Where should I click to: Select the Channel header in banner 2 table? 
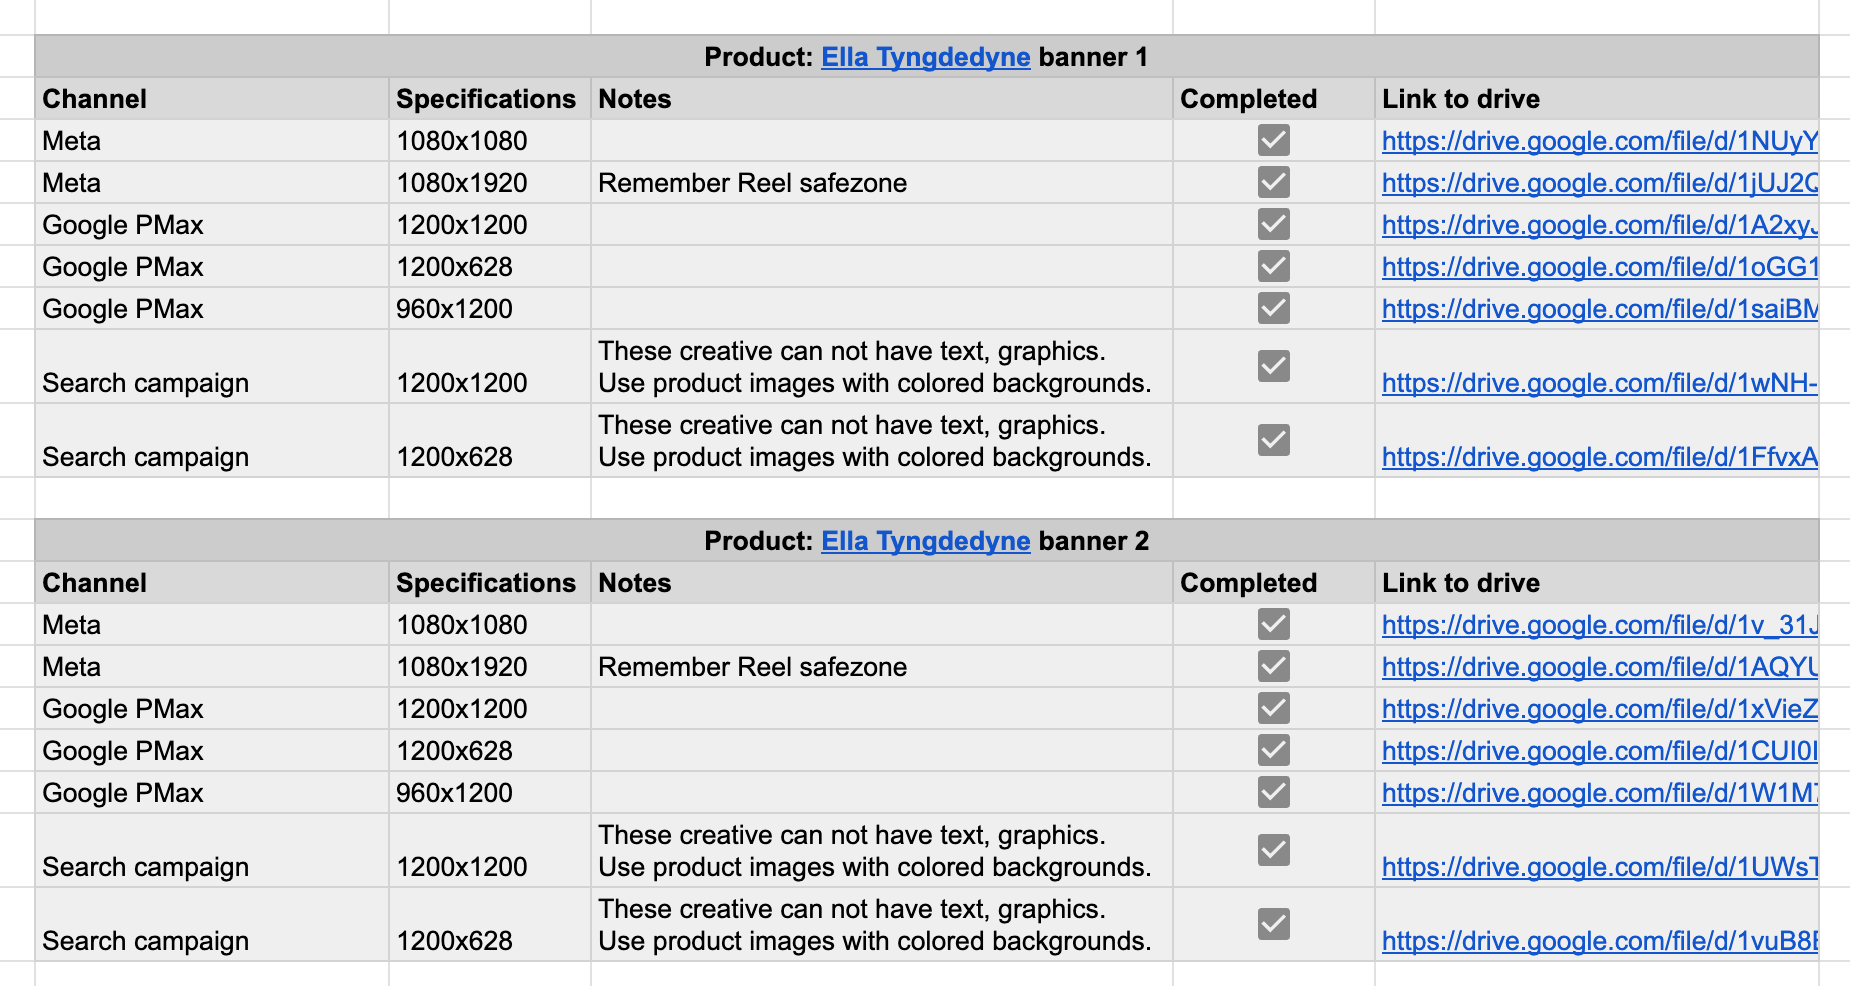coord(212,583)
